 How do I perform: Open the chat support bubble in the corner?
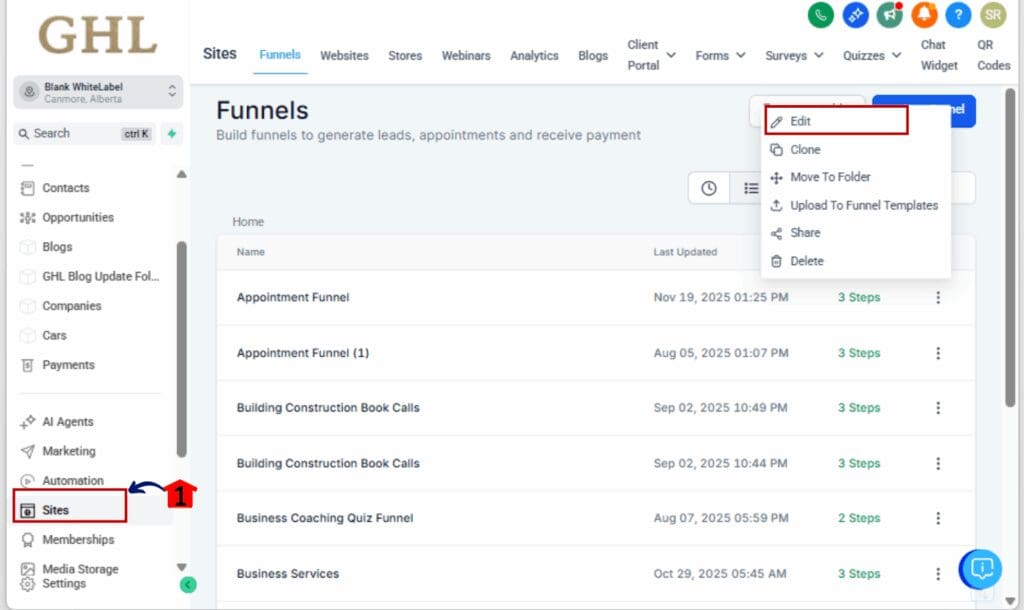[981, 568]
